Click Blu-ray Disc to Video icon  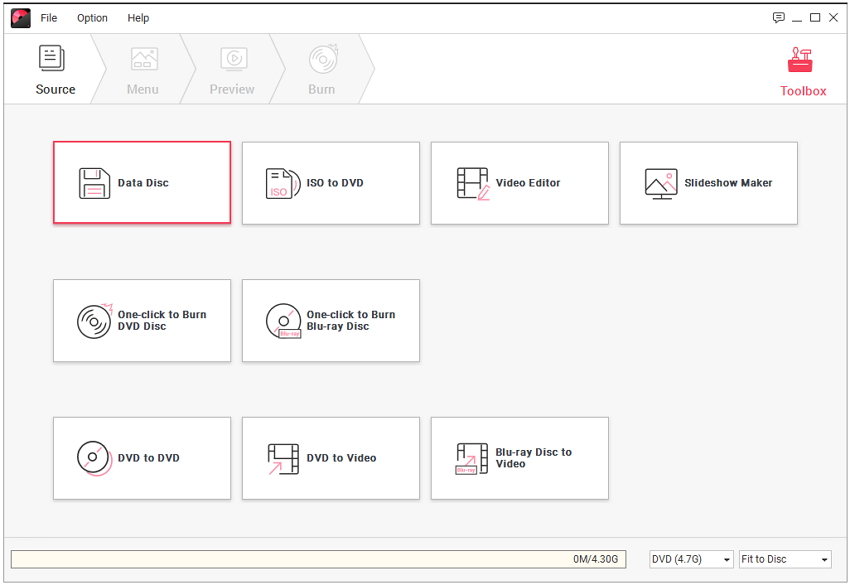coord(472,459)
